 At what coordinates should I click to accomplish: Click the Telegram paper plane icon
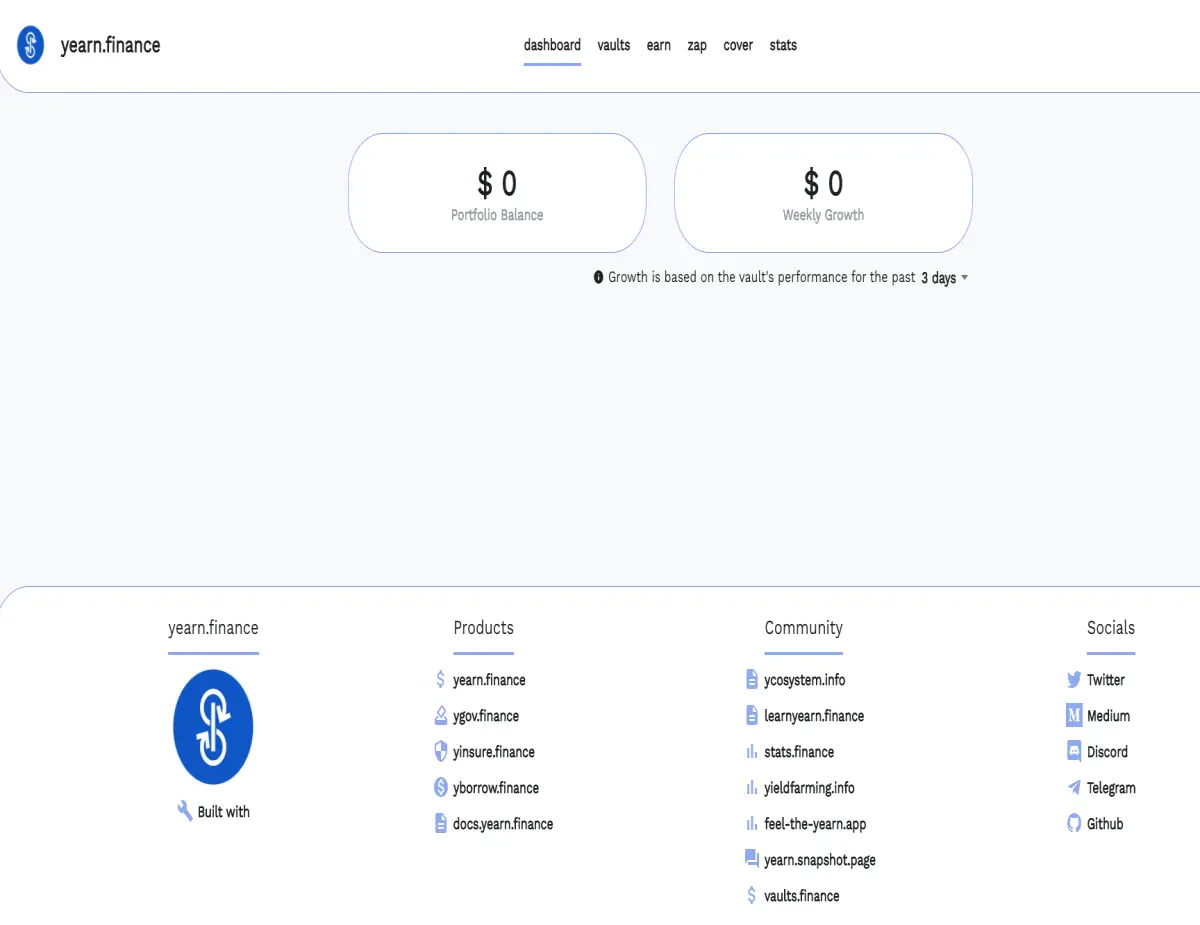click(1075, 788)
